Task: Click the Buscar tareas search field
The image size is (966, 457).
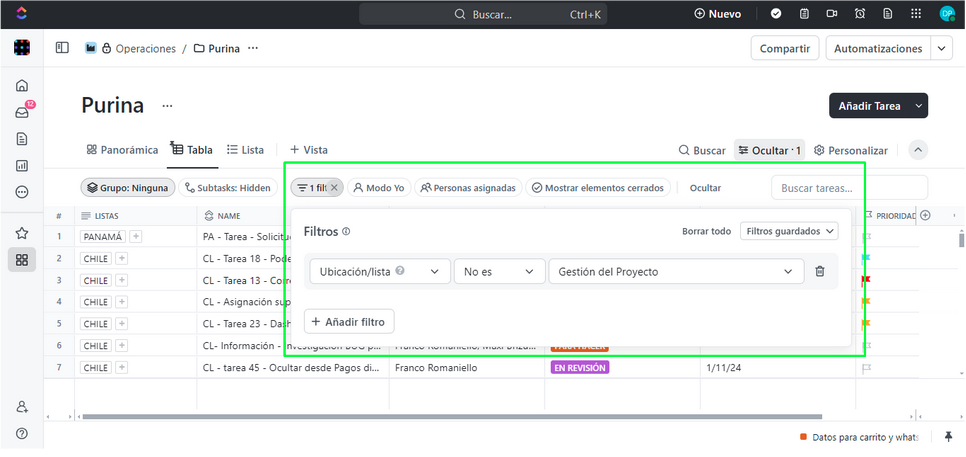Action: click(848, 188)
